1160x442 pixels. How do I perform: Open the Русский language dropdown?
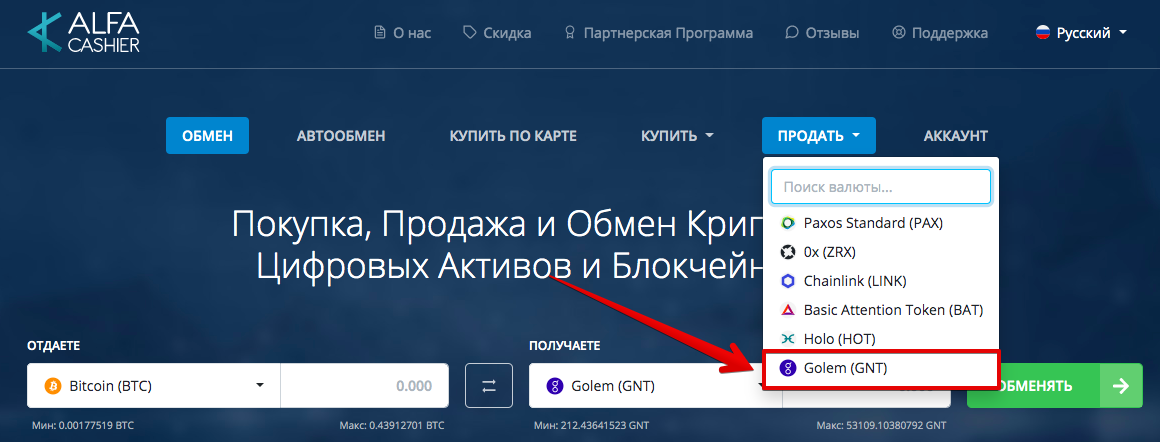pyautogui.click(x=1081, y=33)
